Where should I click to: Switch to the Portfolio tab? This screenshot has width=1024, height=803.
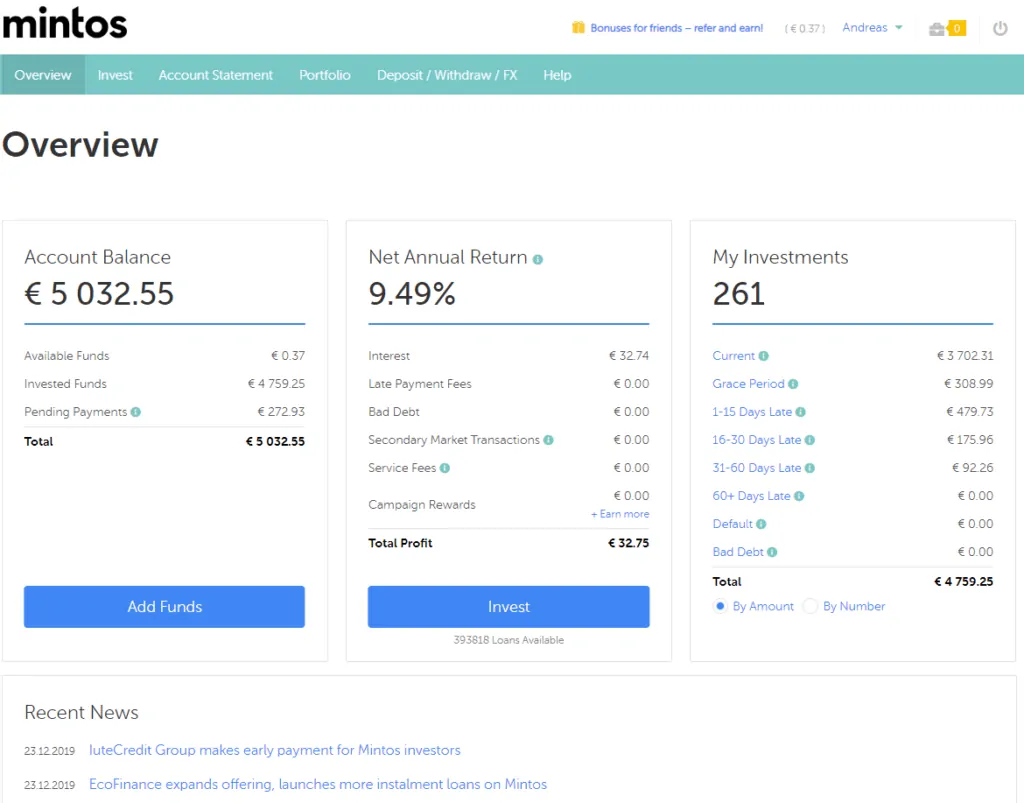(x=325, y=75)
